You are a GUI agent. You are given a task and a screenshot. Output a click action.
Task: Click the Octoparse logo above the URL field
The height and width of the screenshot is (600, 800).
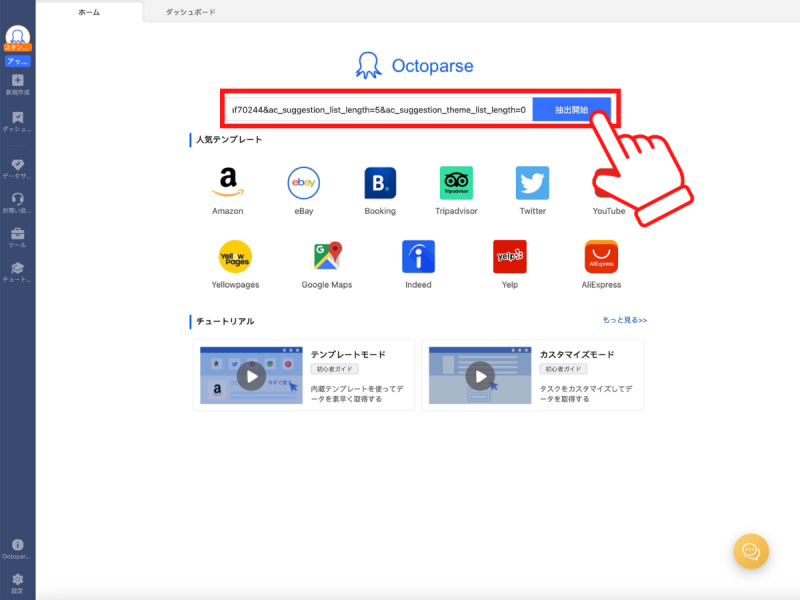coord(414,66)
